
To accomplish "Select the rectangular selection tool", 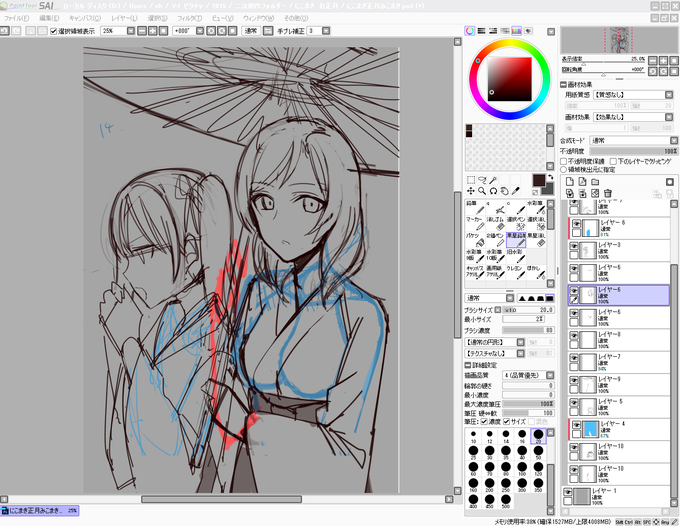I will (471, 180).
